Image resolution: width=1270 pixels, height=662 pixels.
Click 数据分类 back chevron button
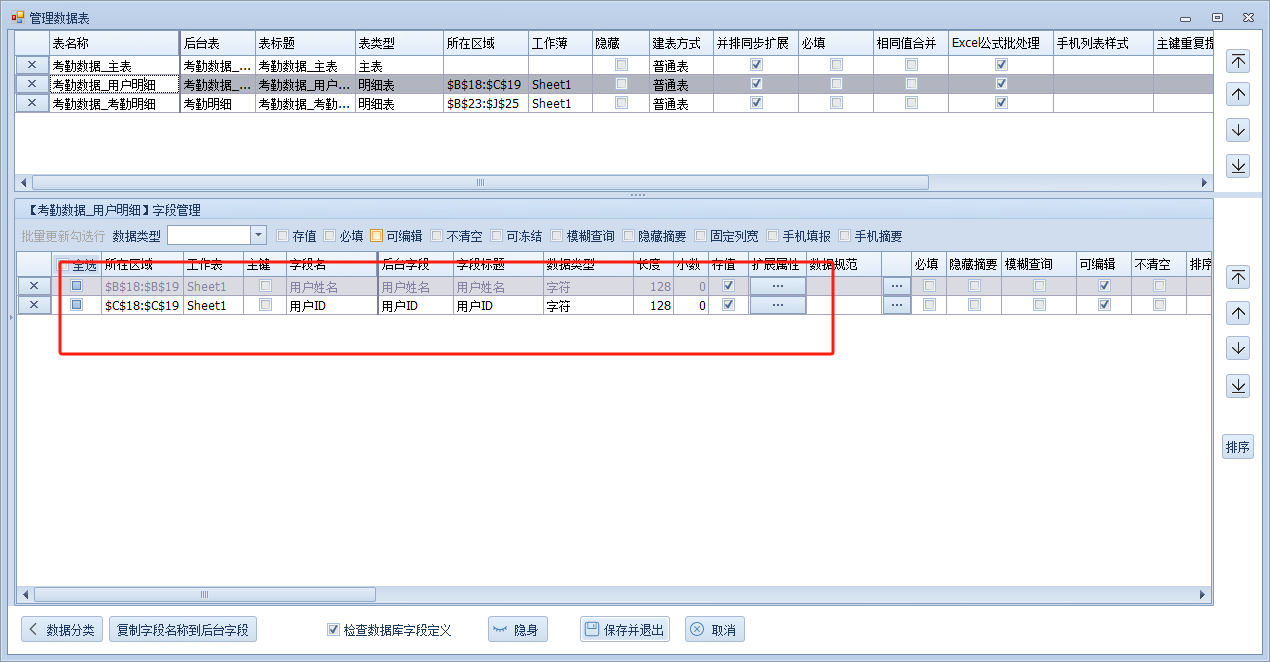[62, 630]
